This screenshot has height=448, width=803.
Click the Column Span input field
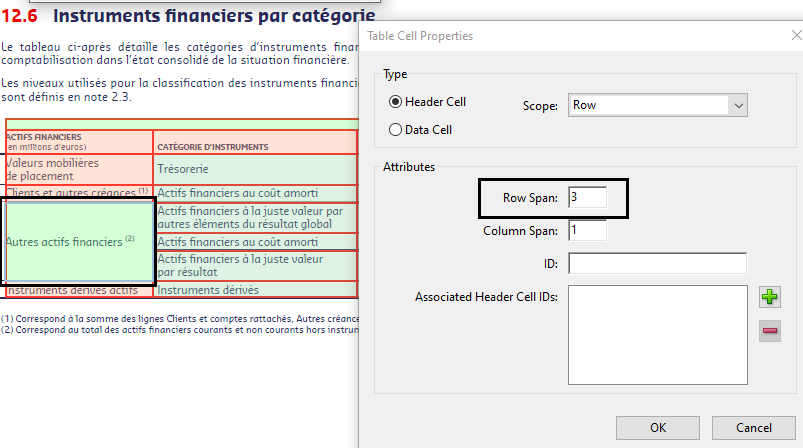587,231
